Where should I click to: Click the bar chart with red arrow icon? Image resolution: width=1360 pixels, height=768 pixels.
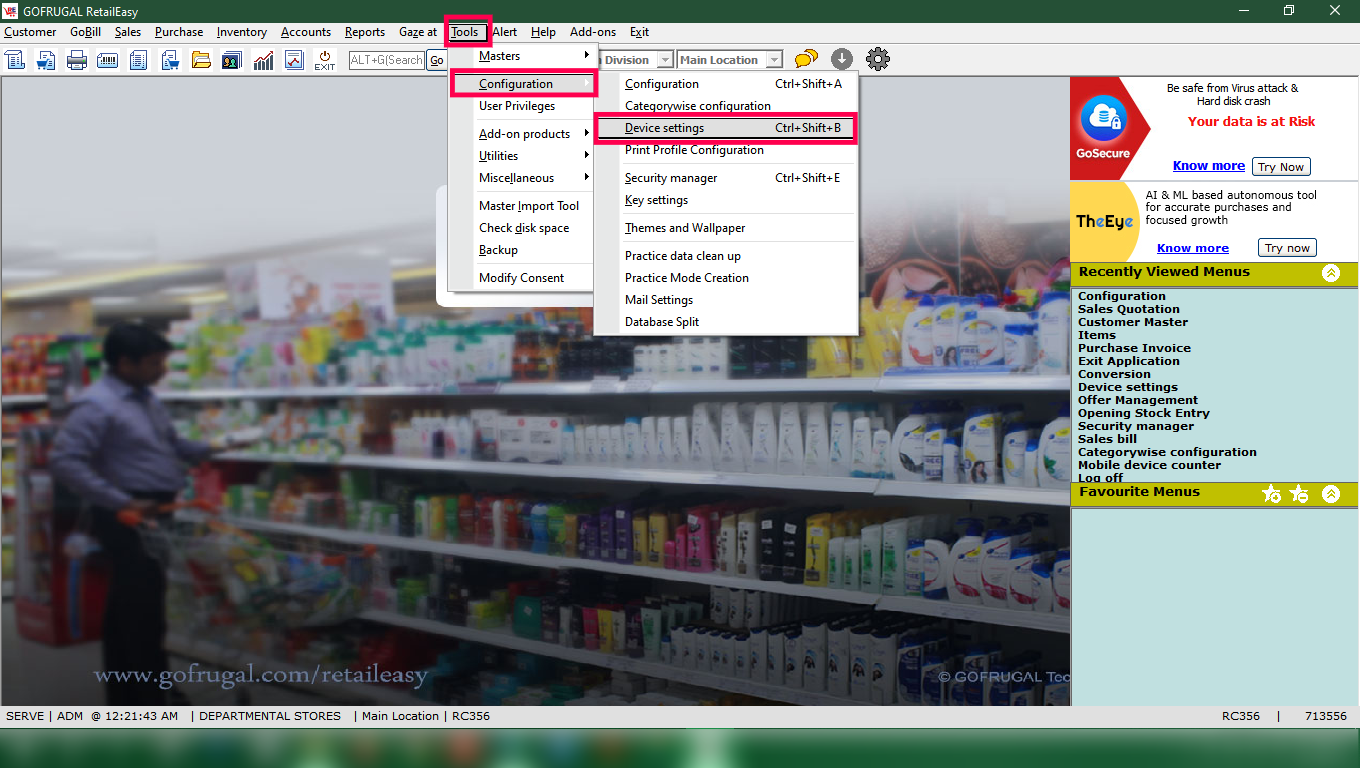tap(263, 60)
